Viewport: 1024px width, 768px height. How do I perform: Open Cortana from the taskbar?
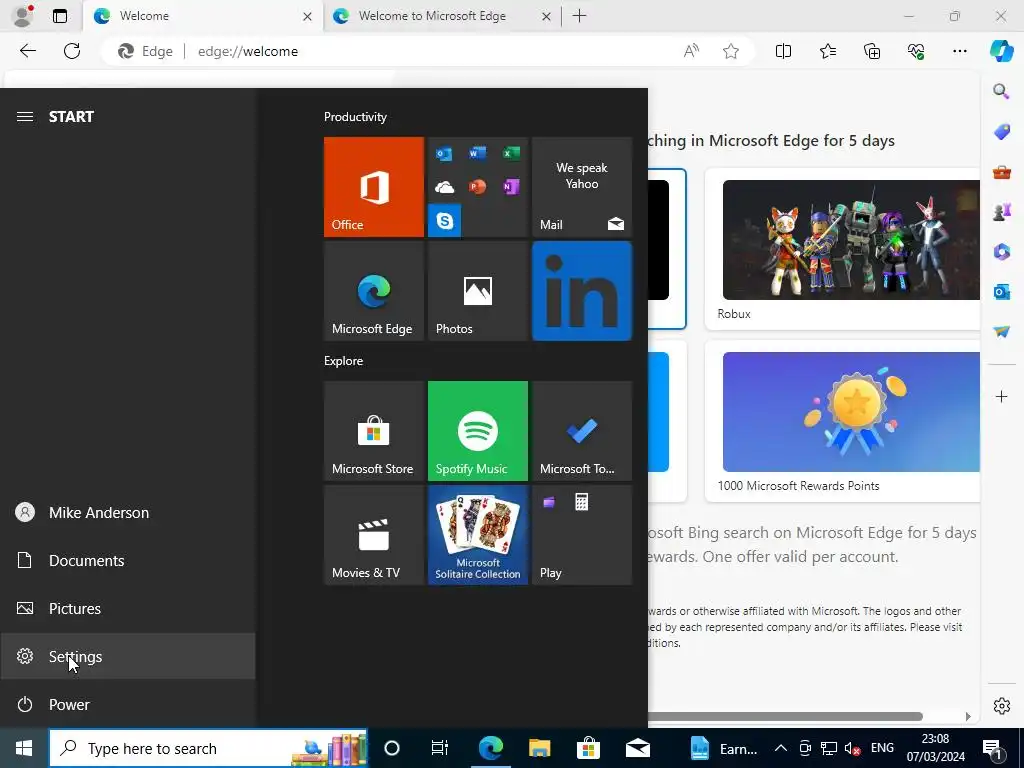[392, 748]
